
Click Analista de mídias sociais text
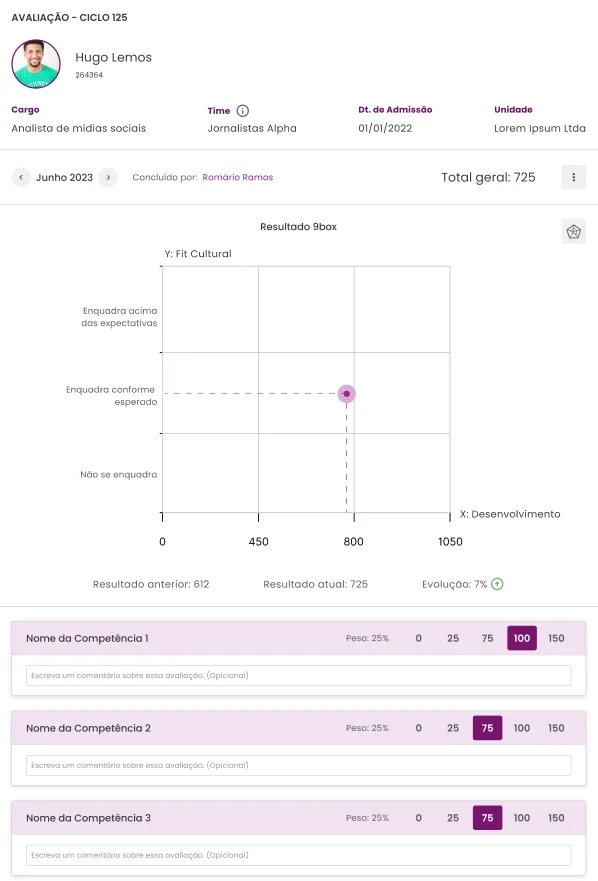[79, 128]
